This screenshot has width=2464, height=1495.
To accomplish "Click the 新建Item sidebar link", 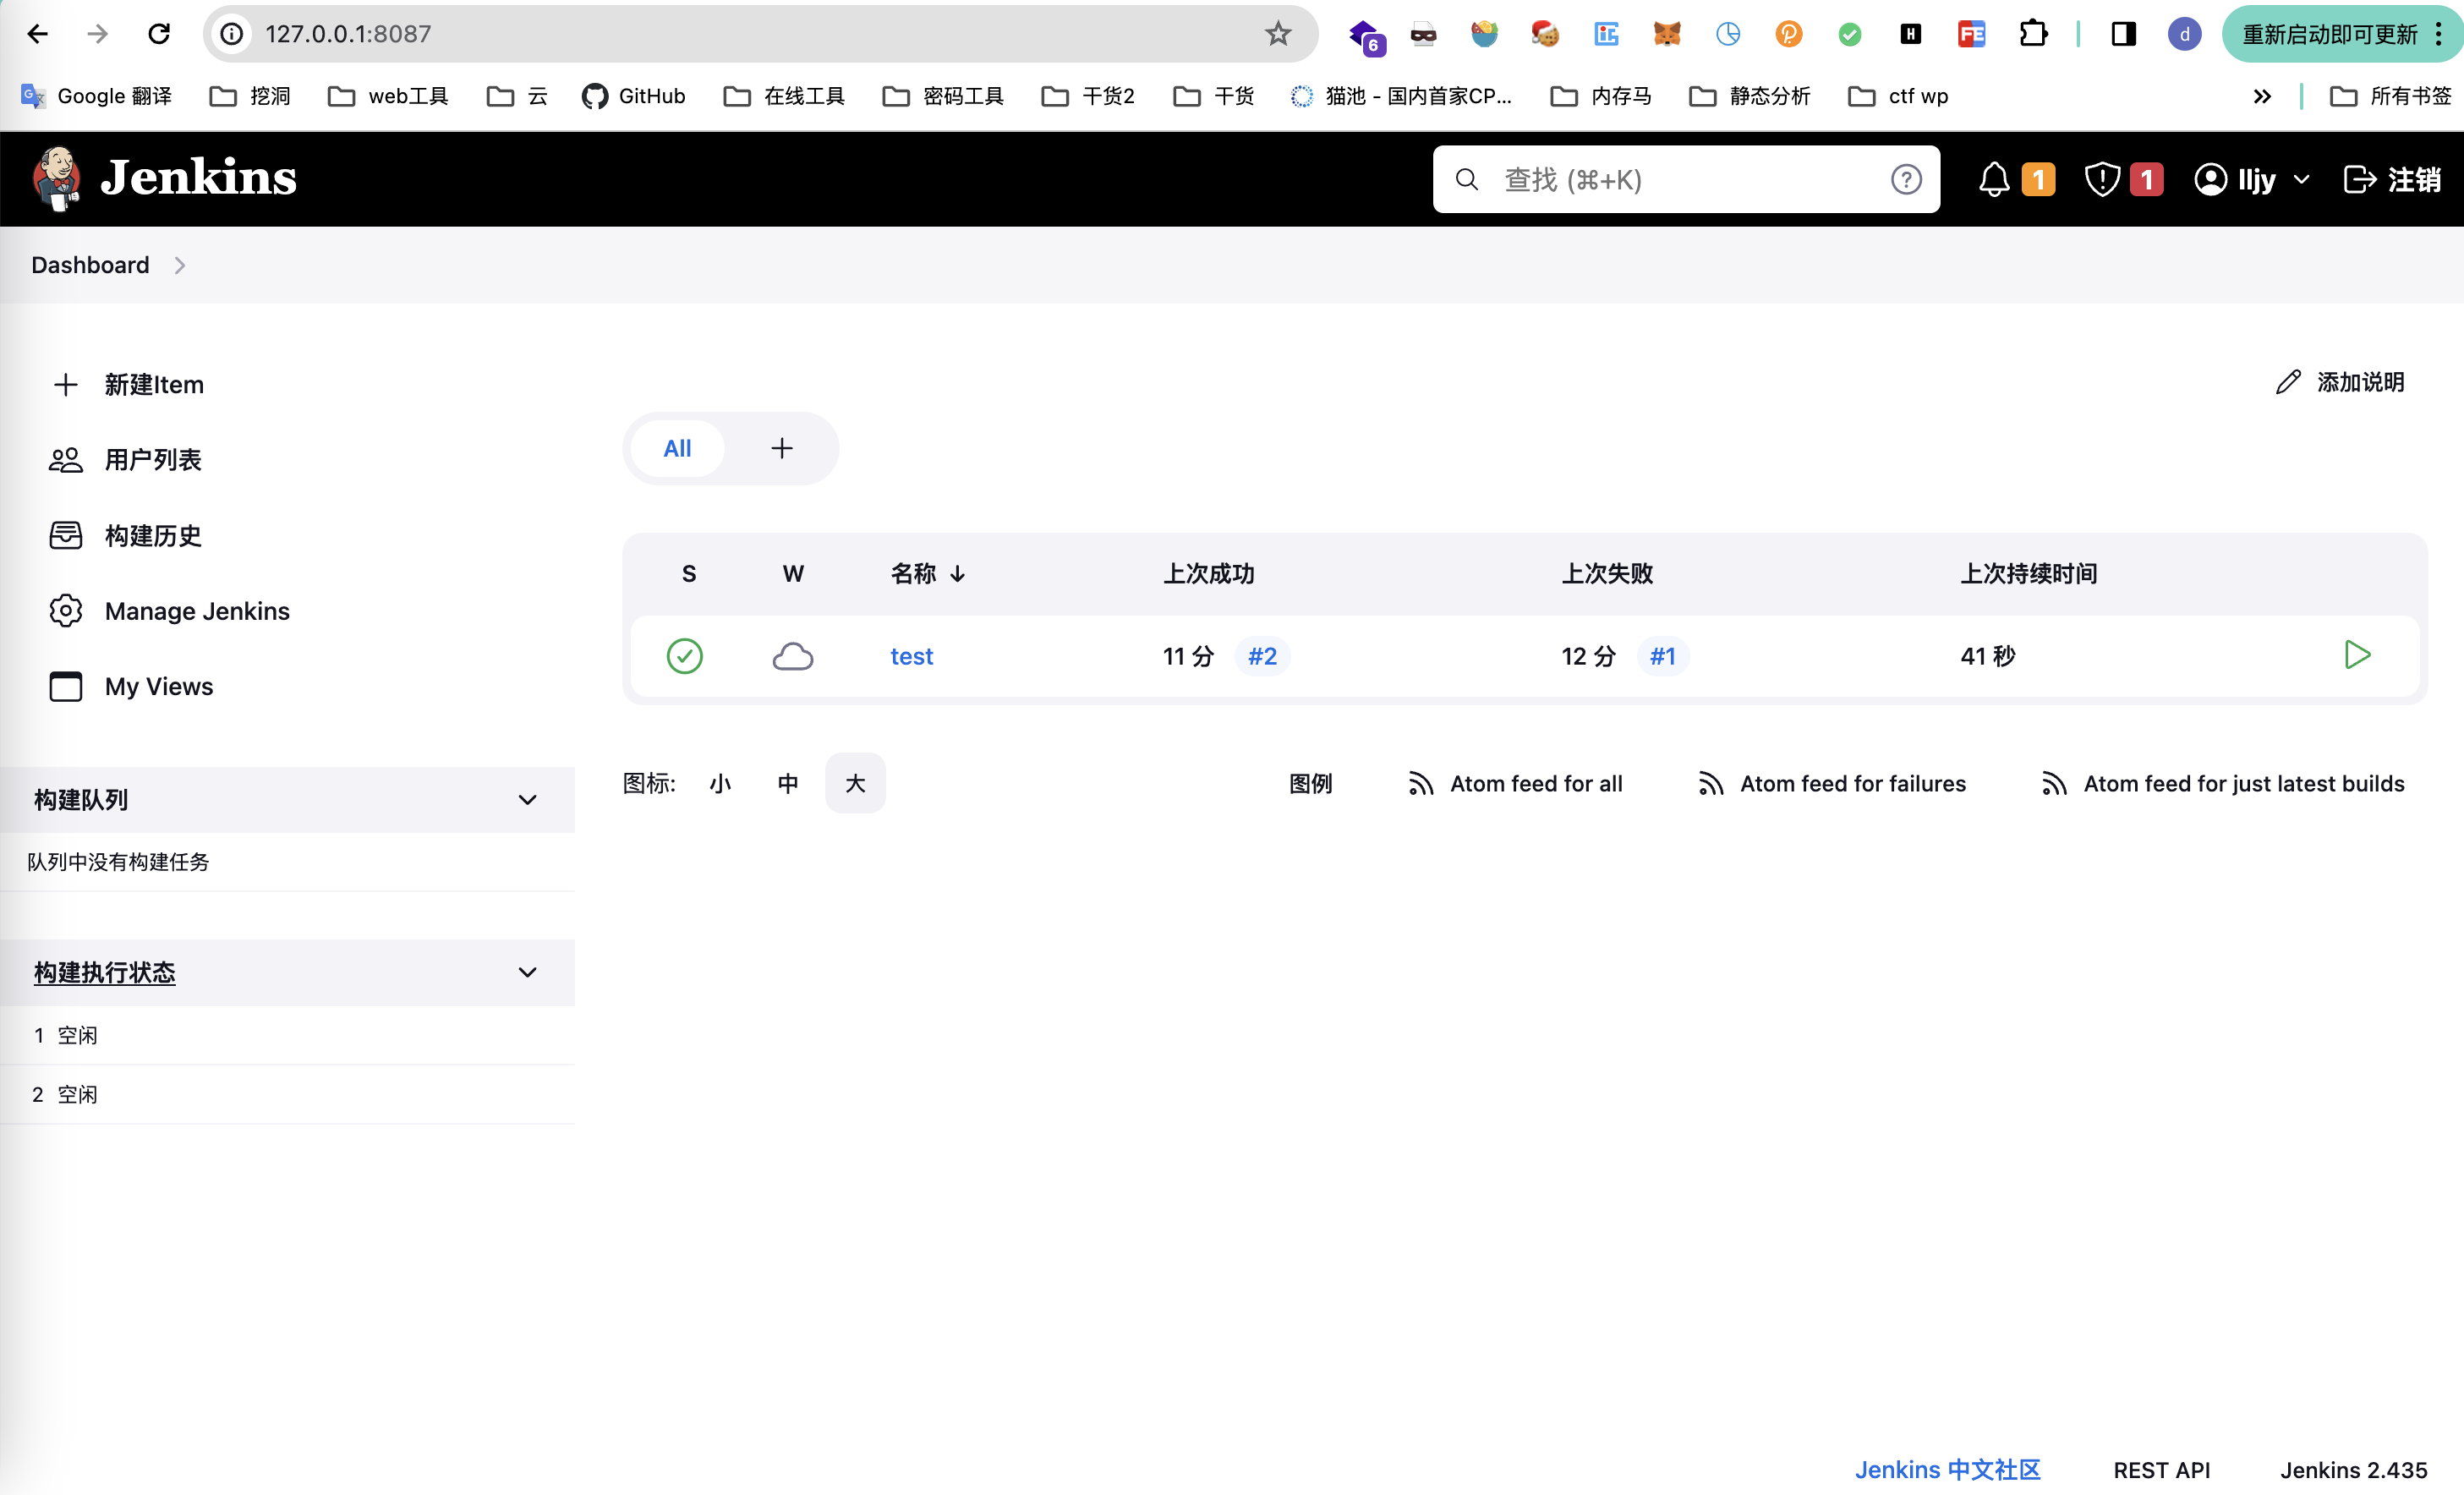I will tap(128, 385).
